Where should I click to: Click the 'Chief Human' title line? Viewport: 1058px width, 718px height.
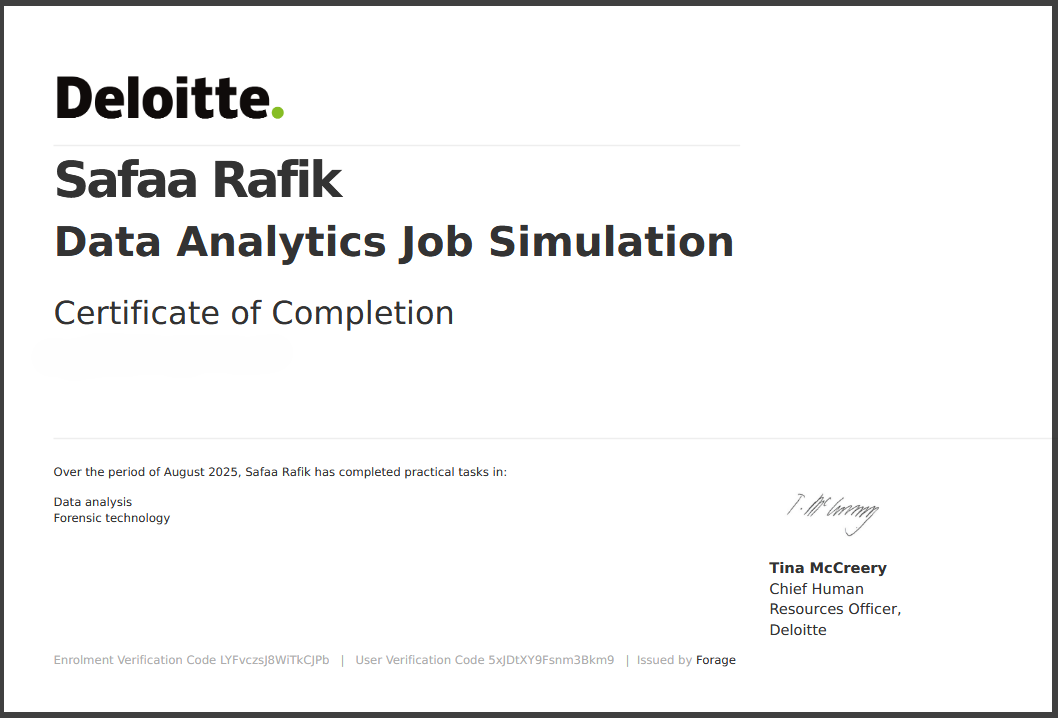[816, 588]
